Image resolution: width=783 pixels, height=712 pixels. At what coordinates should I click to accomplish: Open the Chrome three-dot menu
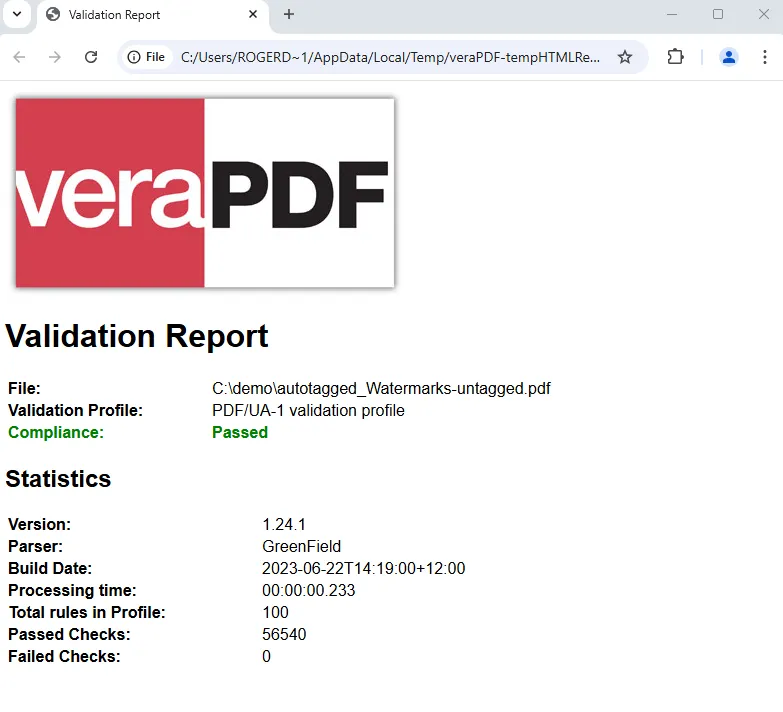765,57
